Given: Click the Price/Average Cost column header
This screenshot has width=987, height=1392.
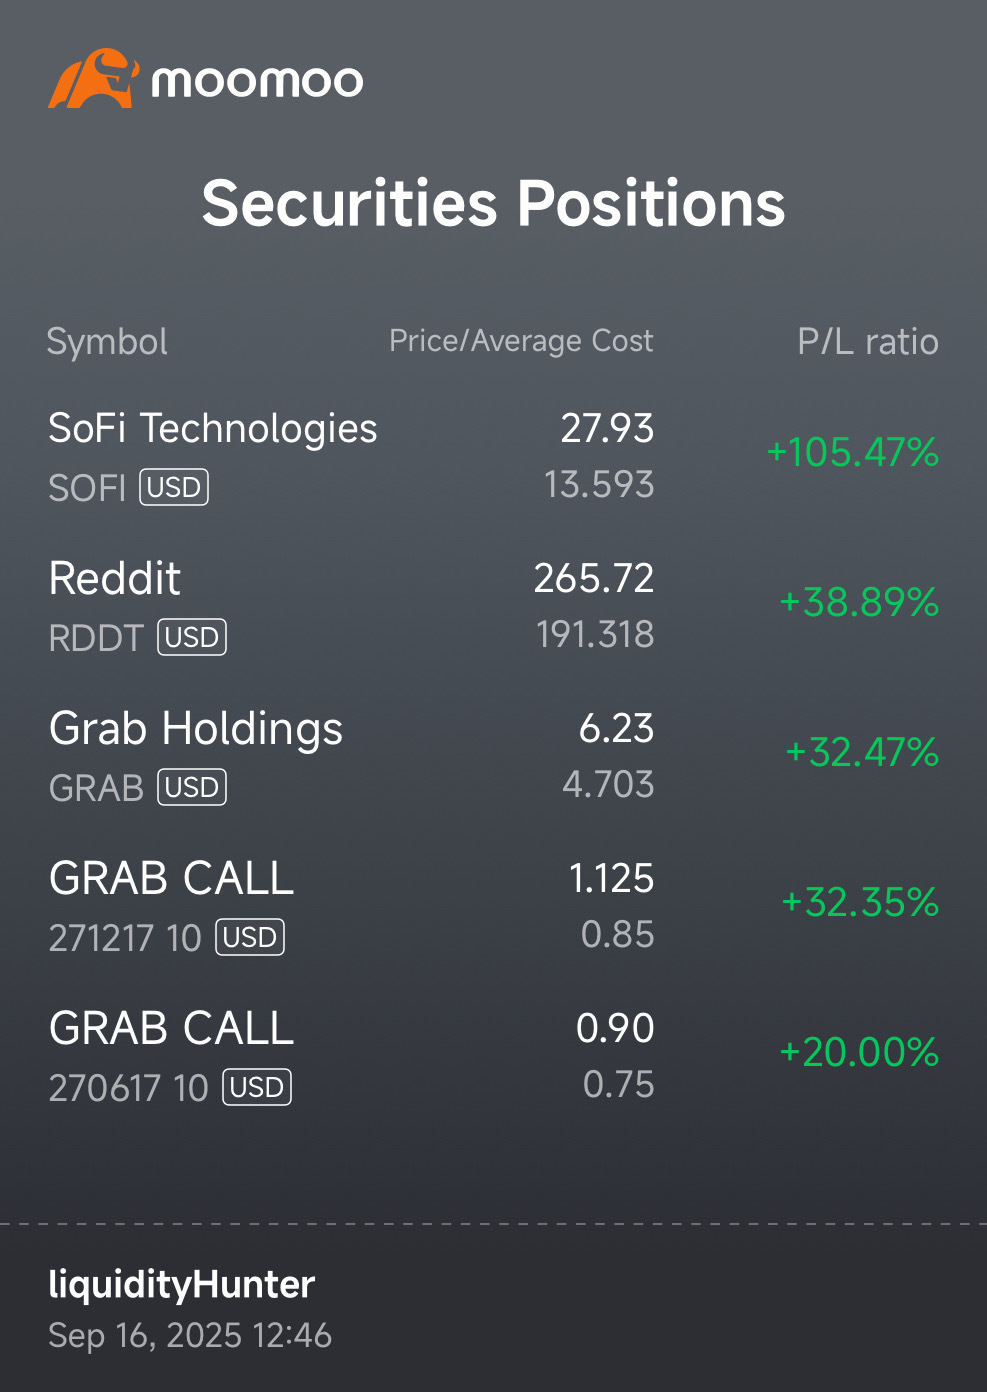Looking at the screenshot, I should tap(521, 341).
